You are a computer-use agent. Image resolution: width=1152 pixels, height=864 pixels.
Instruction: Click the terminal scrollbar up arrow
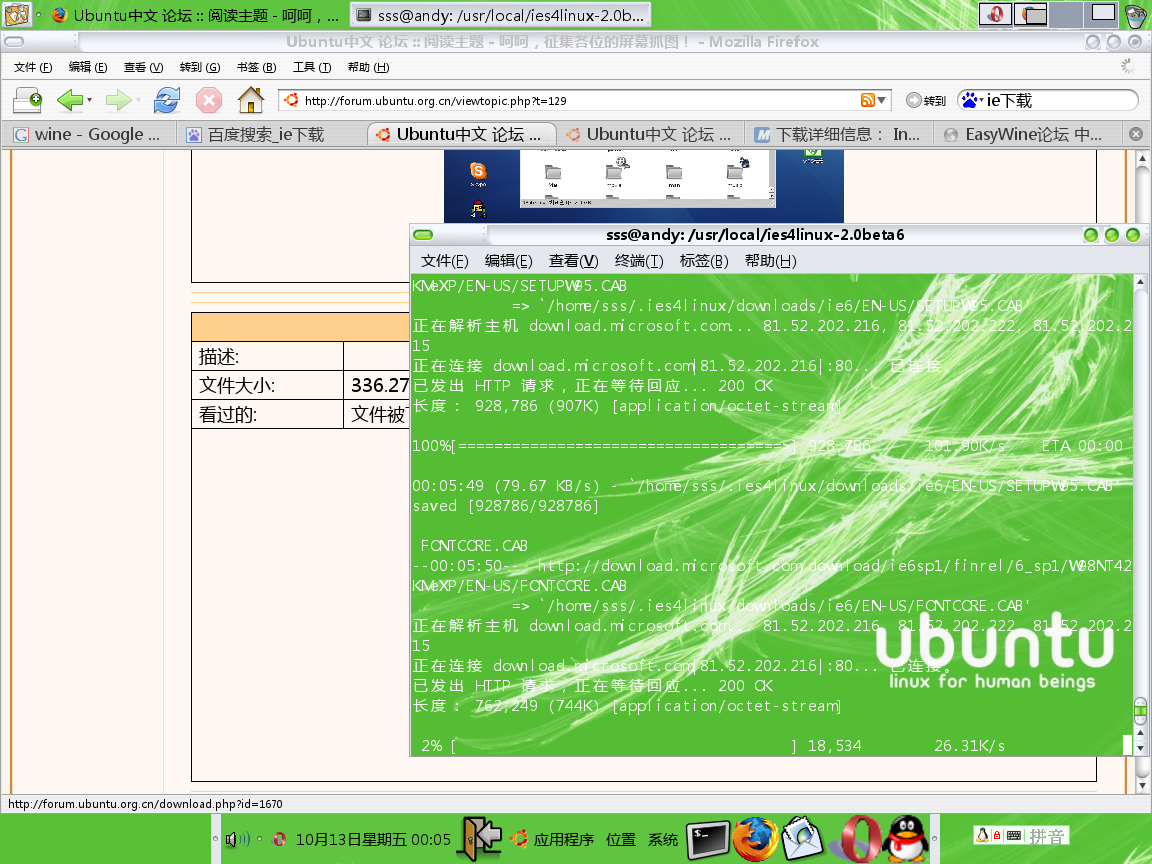[x=1140, y=281]
